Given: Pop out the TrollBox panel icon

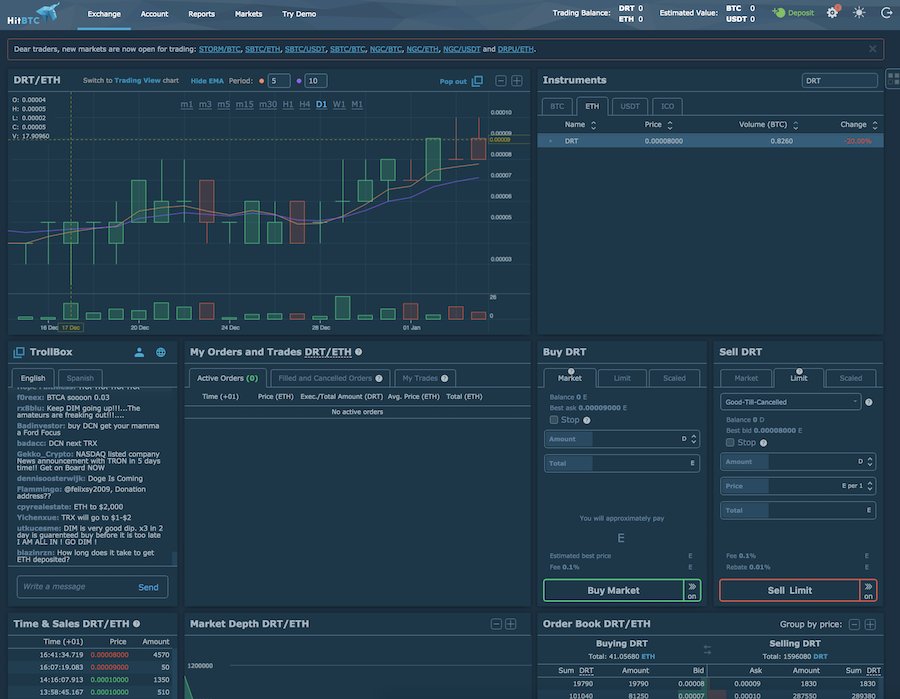Looking at the screenshot, I should click(x=19, y=352).
